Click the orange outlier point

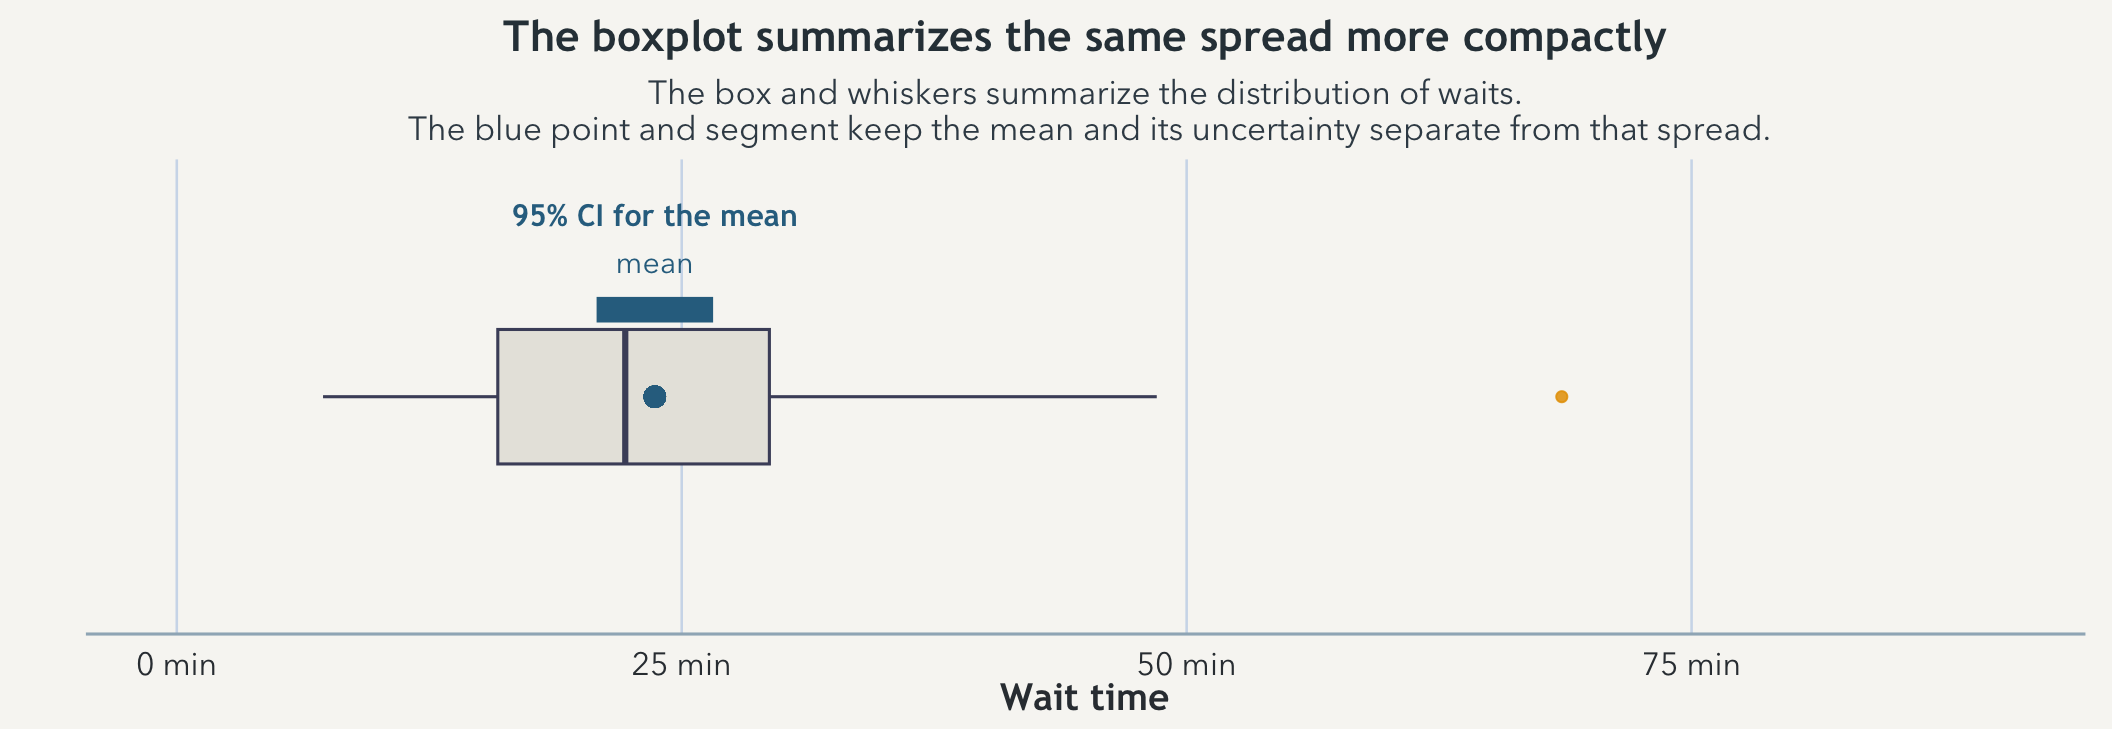tap(1561, 397)
